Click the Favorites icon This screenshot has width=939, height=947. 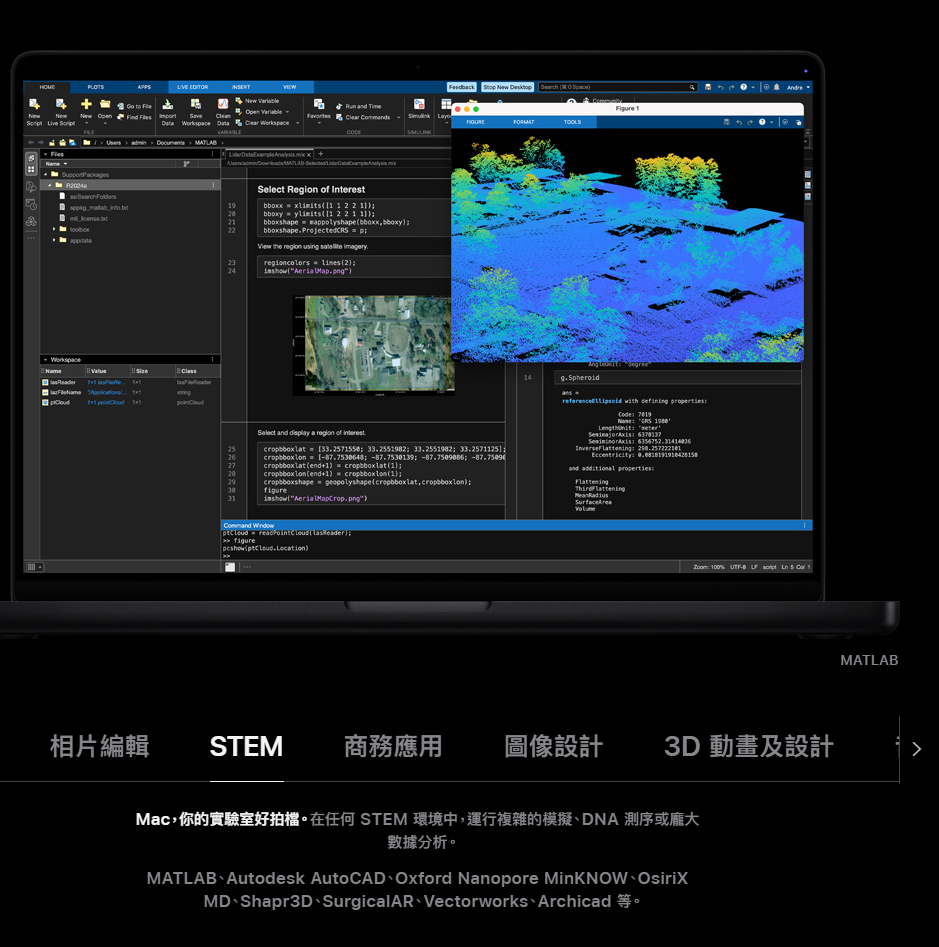pos(319,104)
